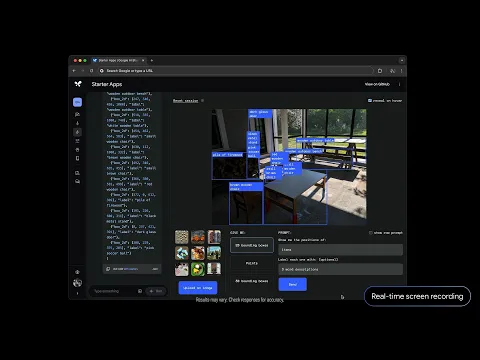Viewport: 480px width, 360px height.
Task: Go back using the browser back arrow
Action: [x=74, y=71]
